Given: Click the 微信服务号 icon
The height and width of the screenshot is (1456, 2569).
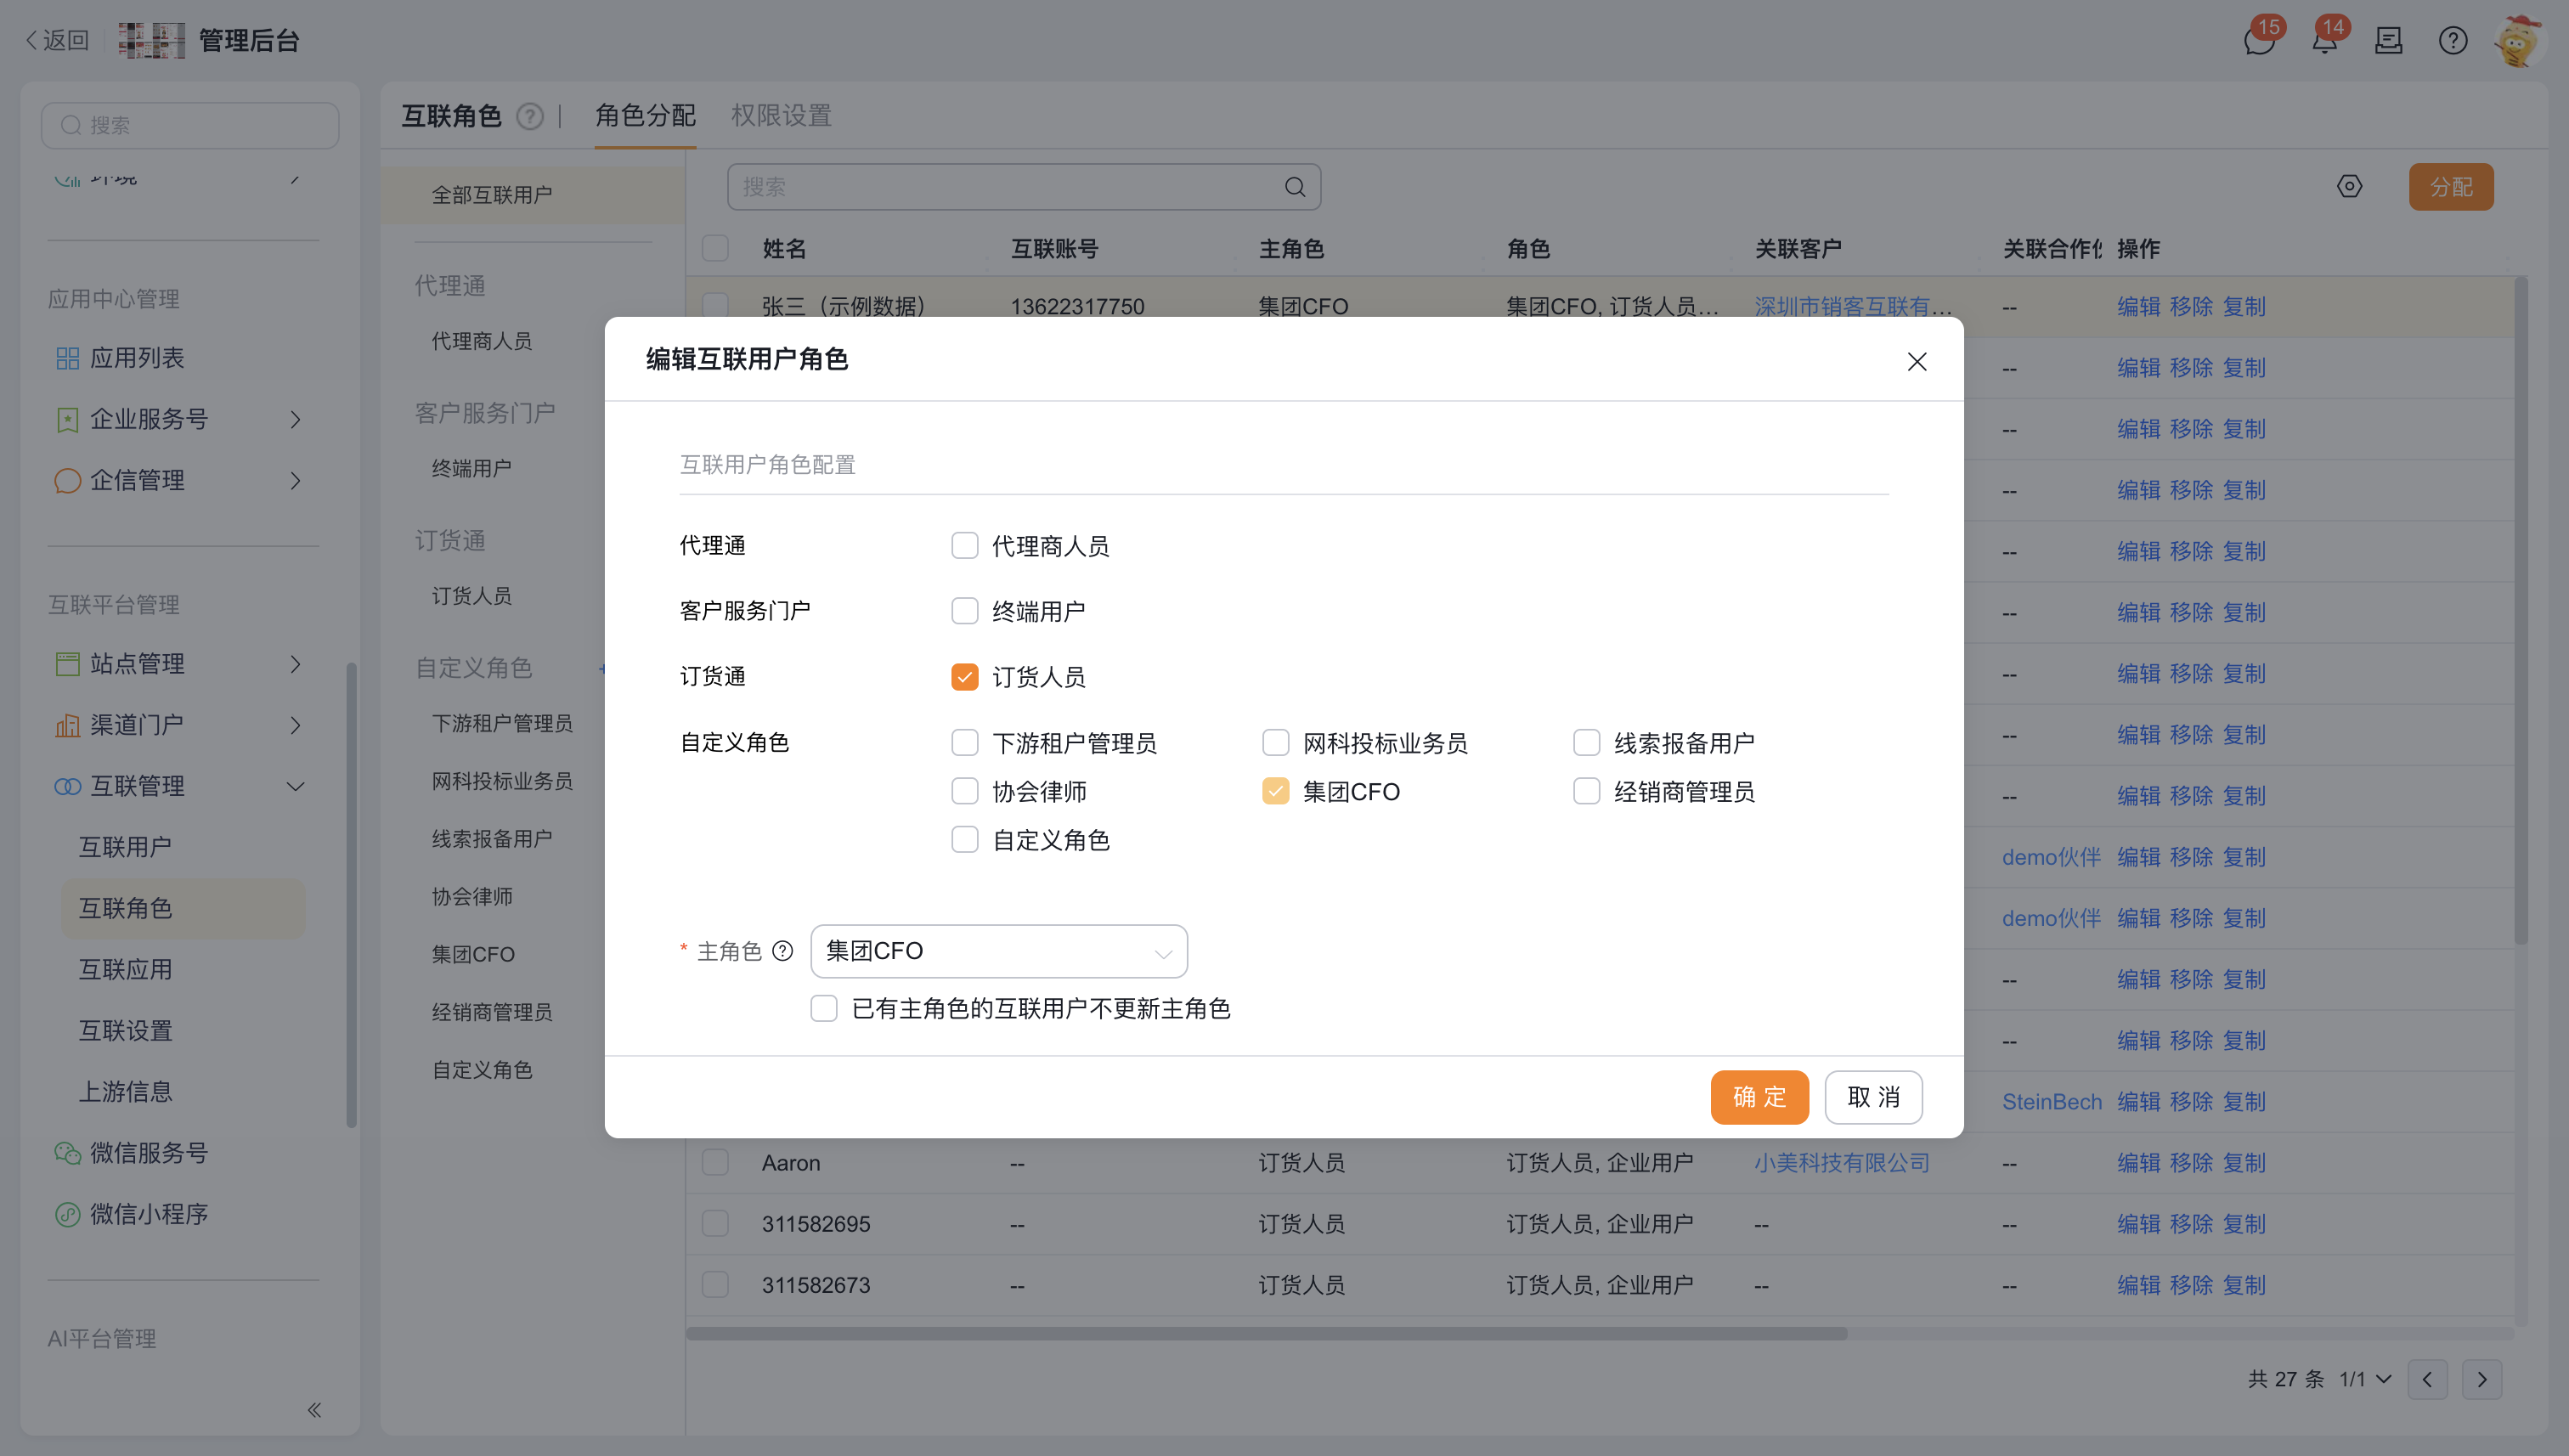Looking at the screenshot, I should click(x=67, y=1153).
